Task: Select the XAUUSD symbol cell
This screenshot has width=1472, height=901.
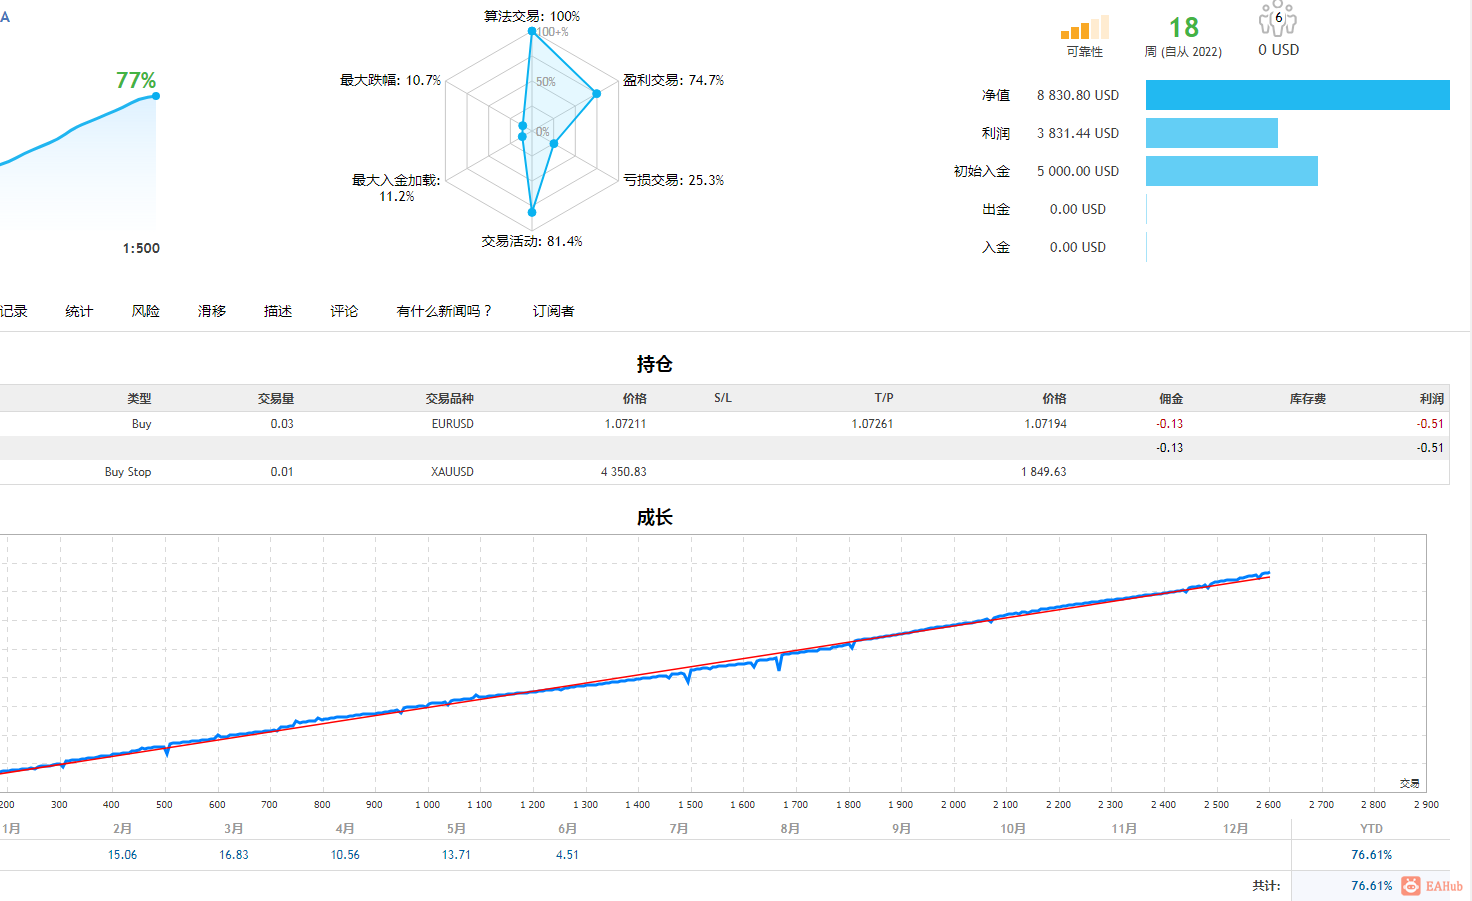Action: pyautogui.click(x=453, y=472)
